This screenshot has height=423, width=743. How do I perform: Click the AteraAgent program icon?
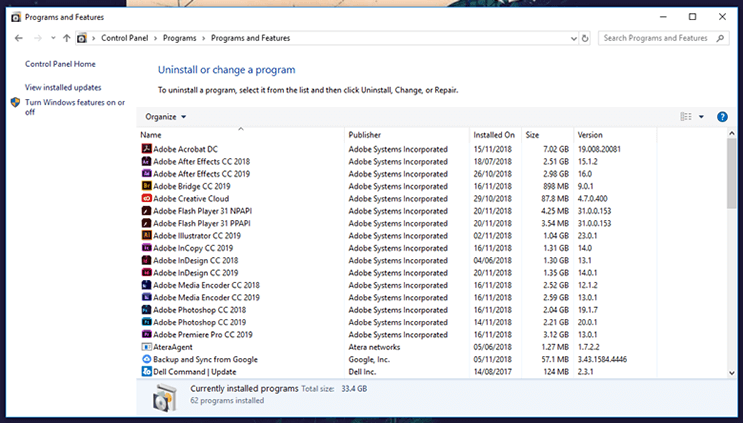pyautogui.click(x=146, y=347)
